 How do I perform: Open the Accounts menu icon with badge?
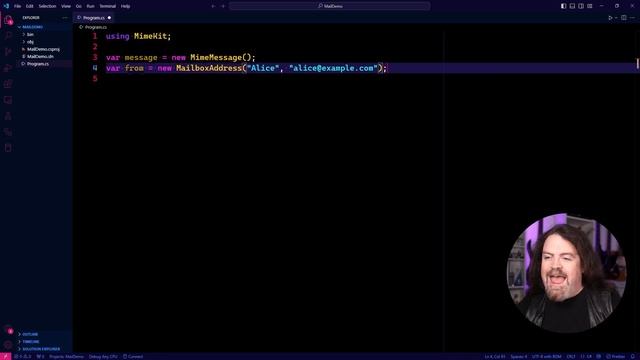(x=8, y=329)
